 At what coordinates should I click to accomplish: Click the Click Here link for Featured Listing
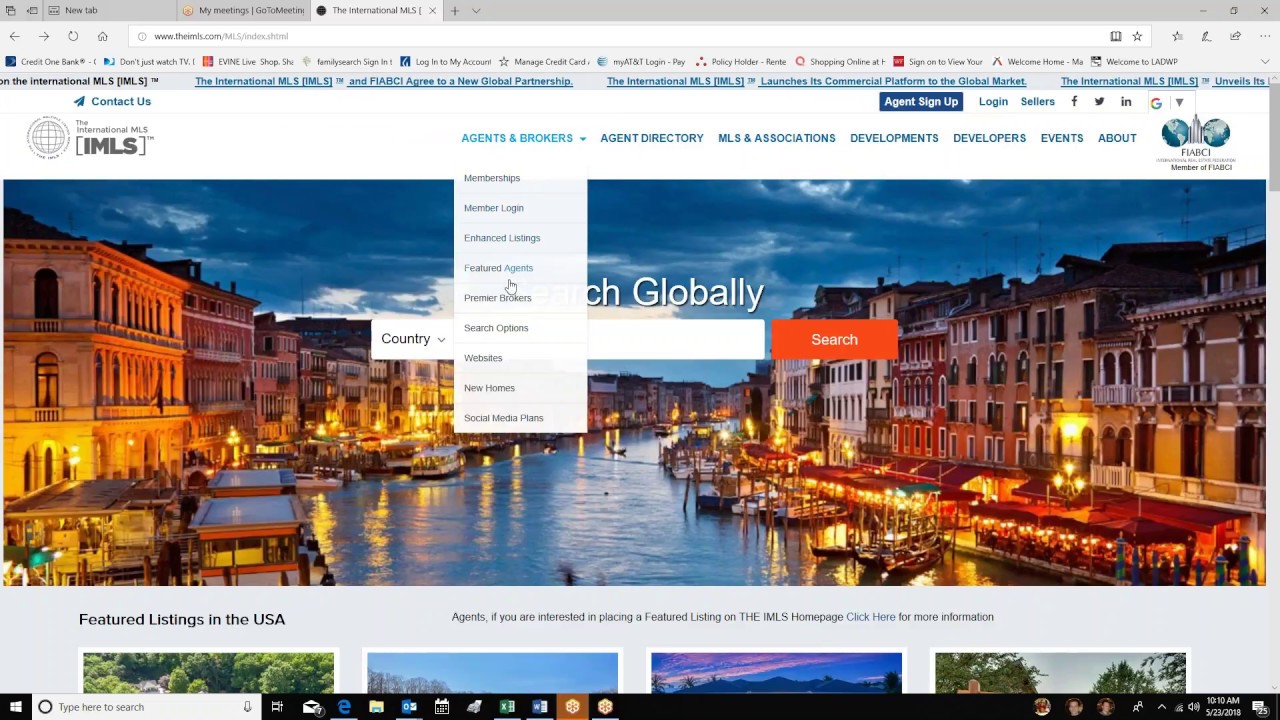[871, 617]
